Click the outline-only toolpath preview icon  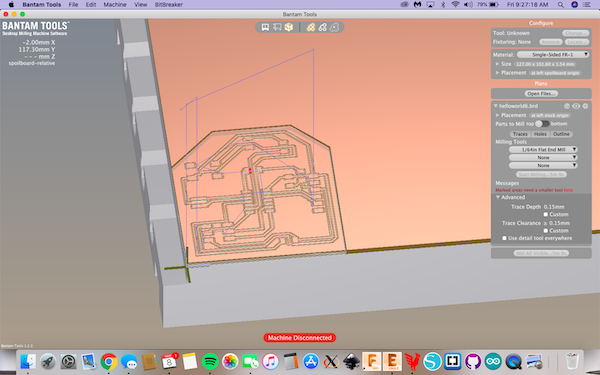tap(334, 27)
